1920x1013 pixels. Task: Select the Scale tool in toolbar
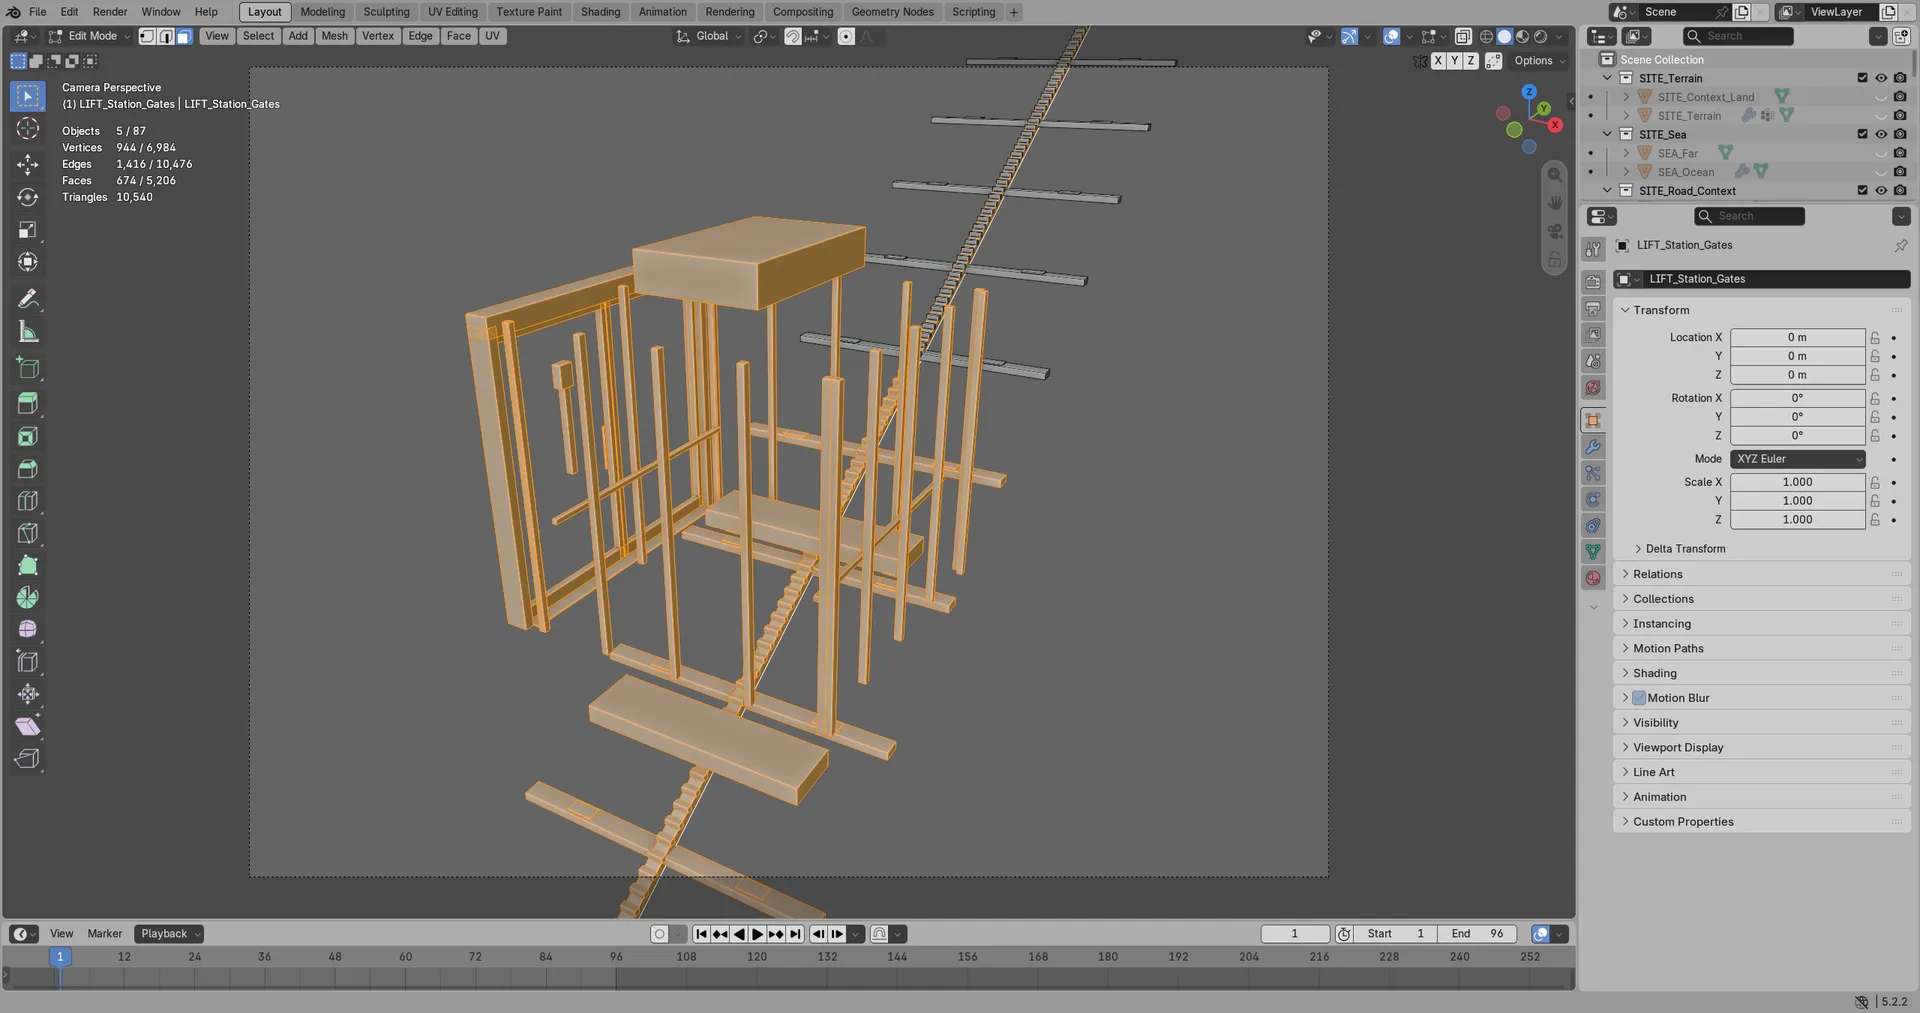click(28, 230)
